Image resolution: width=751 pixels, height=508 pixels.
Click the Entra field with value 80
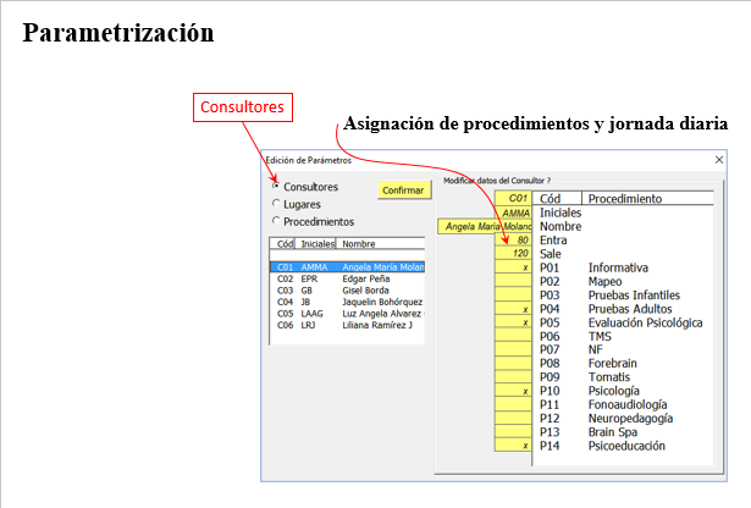[x=513, y=240]
